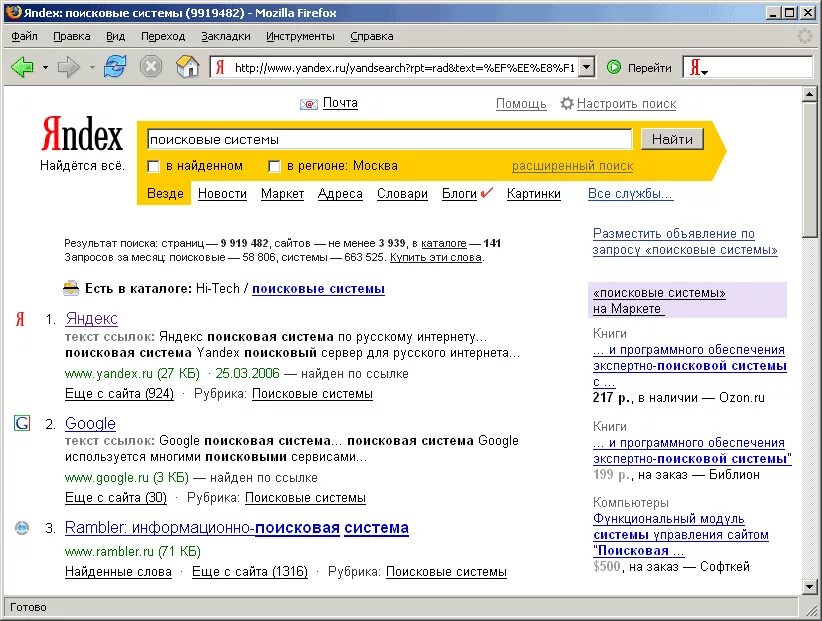This screenshot has width=822, height=621.
Task: Open the 'каталоге' link in results summary
Action: pyautogui.click(x=444, y=243)
